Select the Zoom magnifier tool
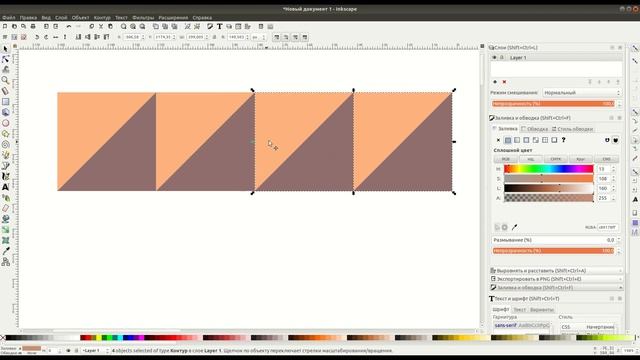Screen dimensions: 640x360 5,80
